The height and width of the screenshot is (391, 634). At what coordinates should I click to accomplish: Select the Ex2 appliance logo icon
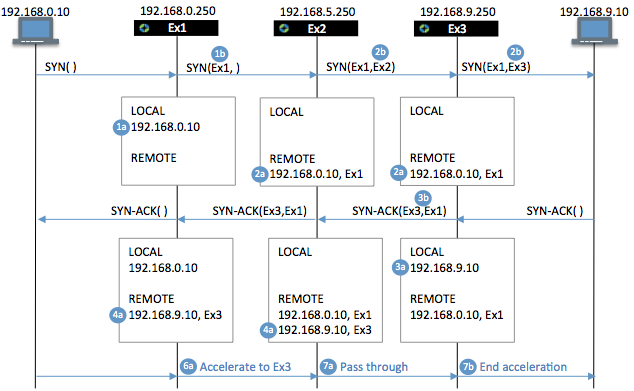tap(284, 28)
